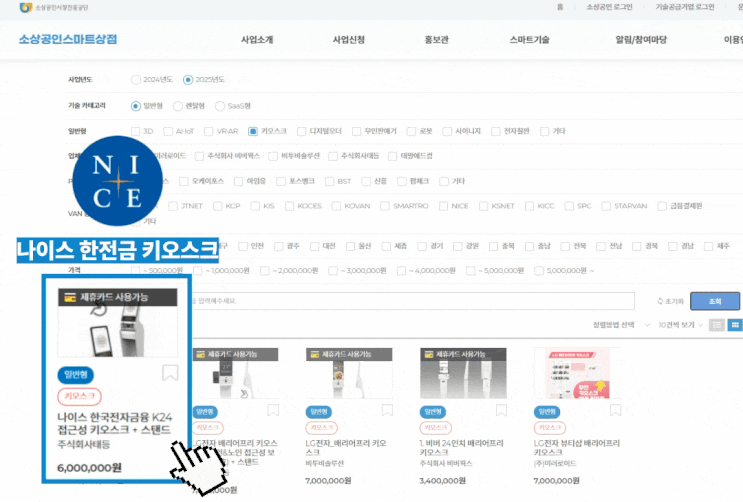
Task: Select the 2025년도 business year radio
Action: 188,80
